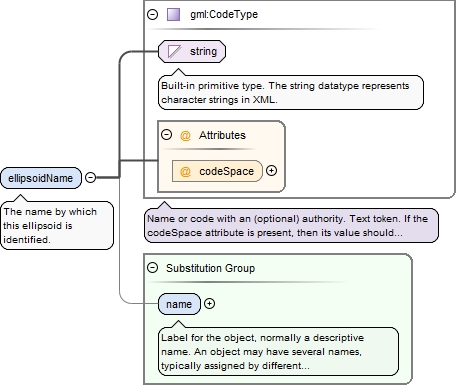Viewport: 457px width, 386px height.
Task: Collapse the ellipsoidName element children
Action: pyautogui.click(x=90, y=177)
